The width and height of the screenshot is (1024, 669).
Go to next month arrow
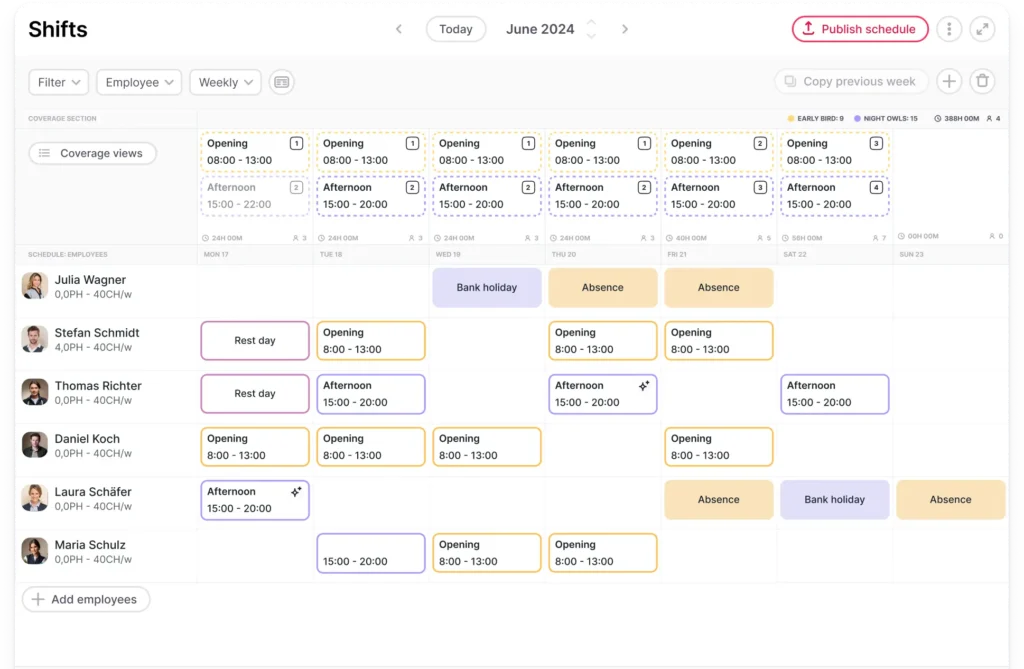point(625,29)
